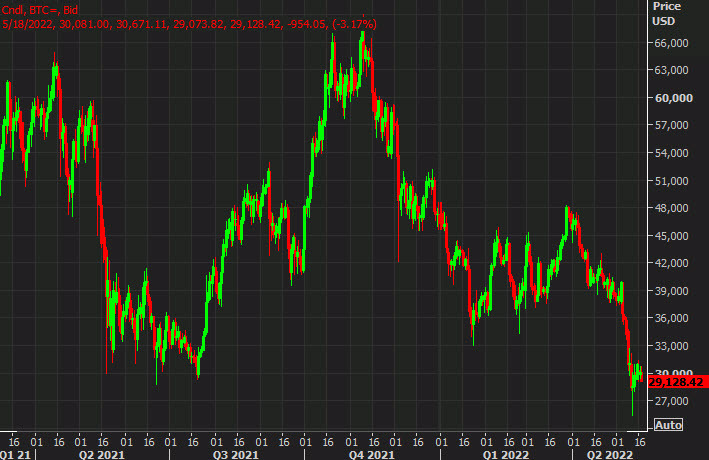Click the 33,000 price axis label
This screenshot has width=709, height=460.
point(672,345)
